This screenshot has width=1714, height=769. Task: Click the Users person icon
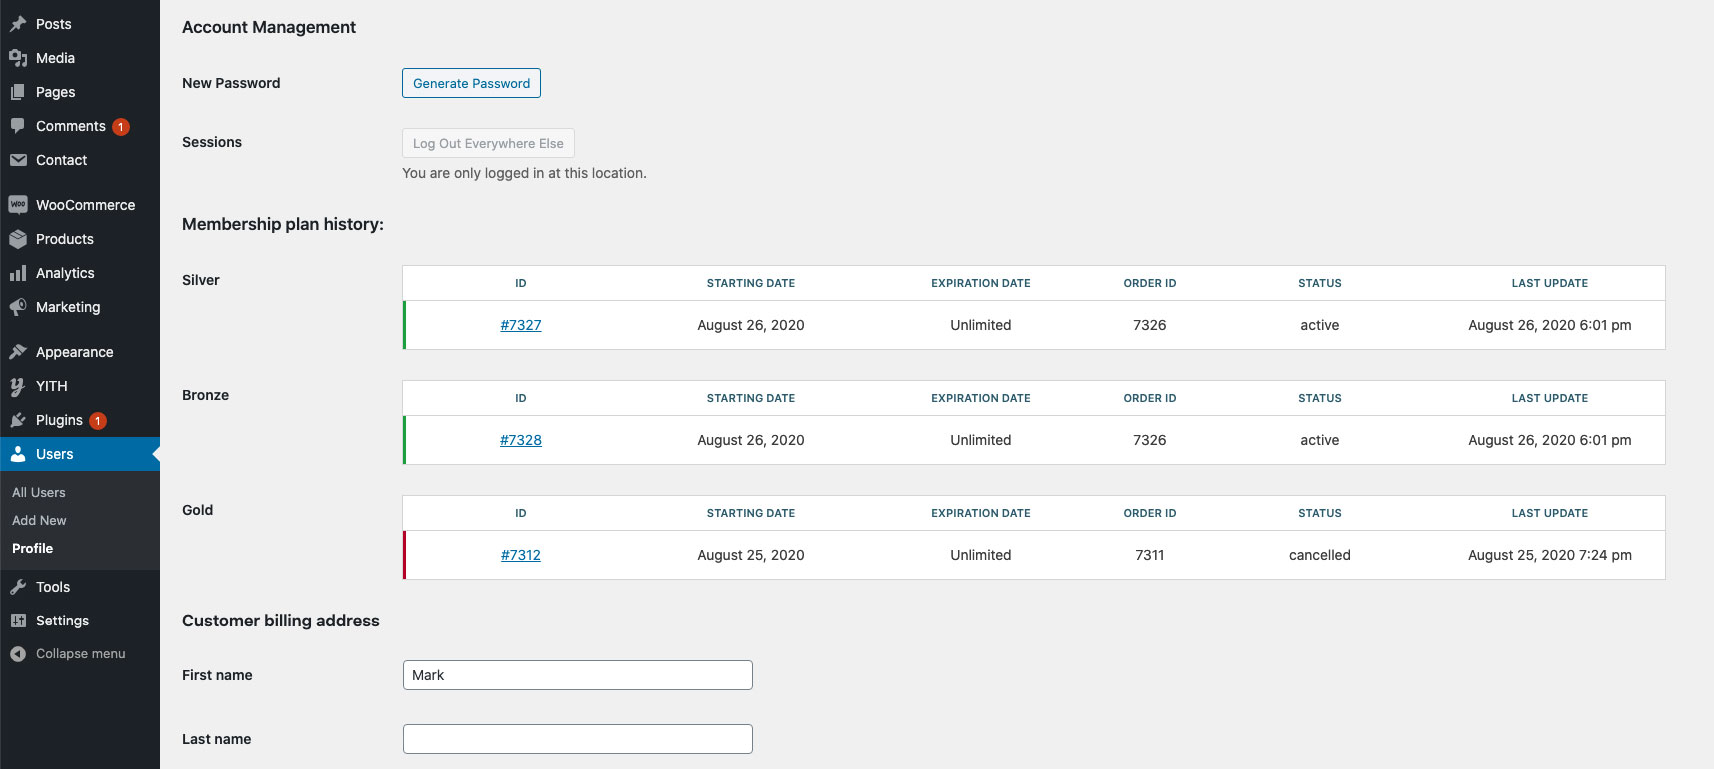point(18,454)
